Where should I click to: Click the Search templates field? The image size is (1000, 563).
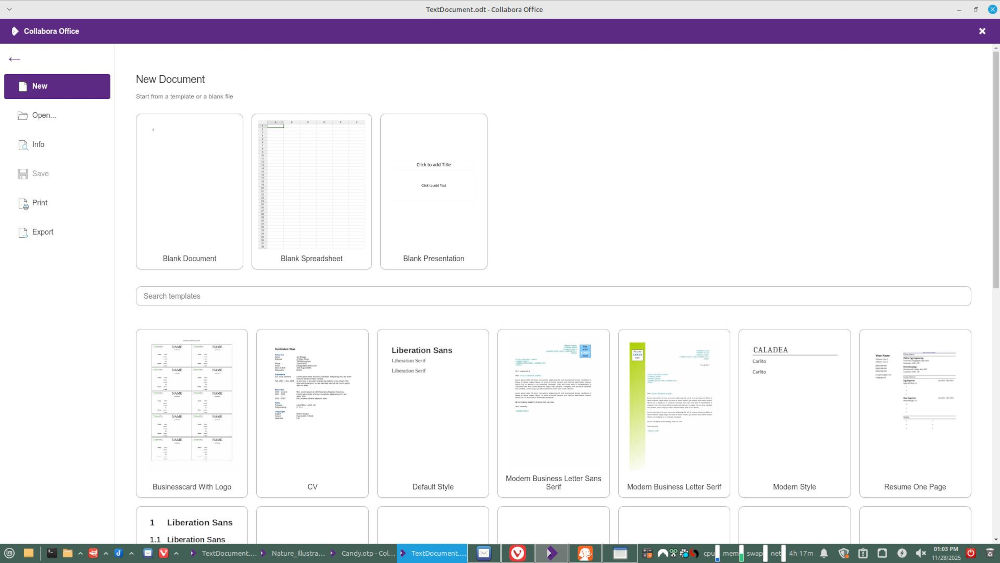point(553,296)
